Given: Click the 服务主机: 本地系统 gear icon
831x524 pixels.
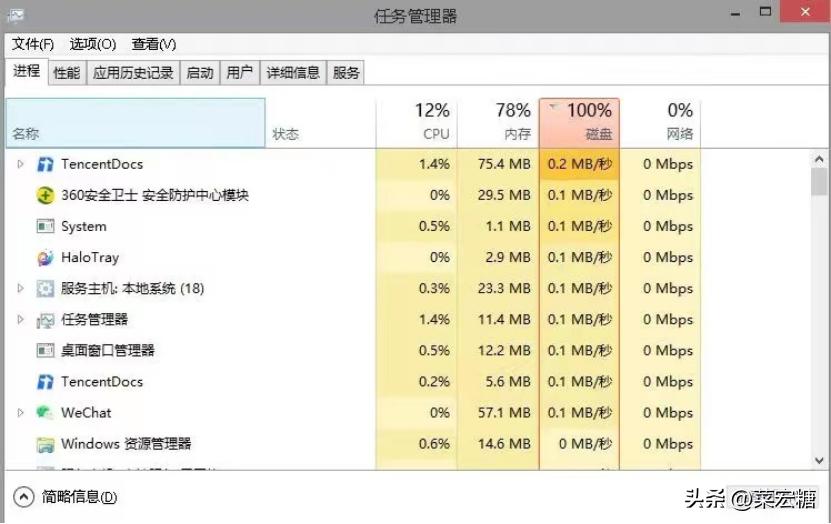Looking at the screenshot, I should pos(45,289).
